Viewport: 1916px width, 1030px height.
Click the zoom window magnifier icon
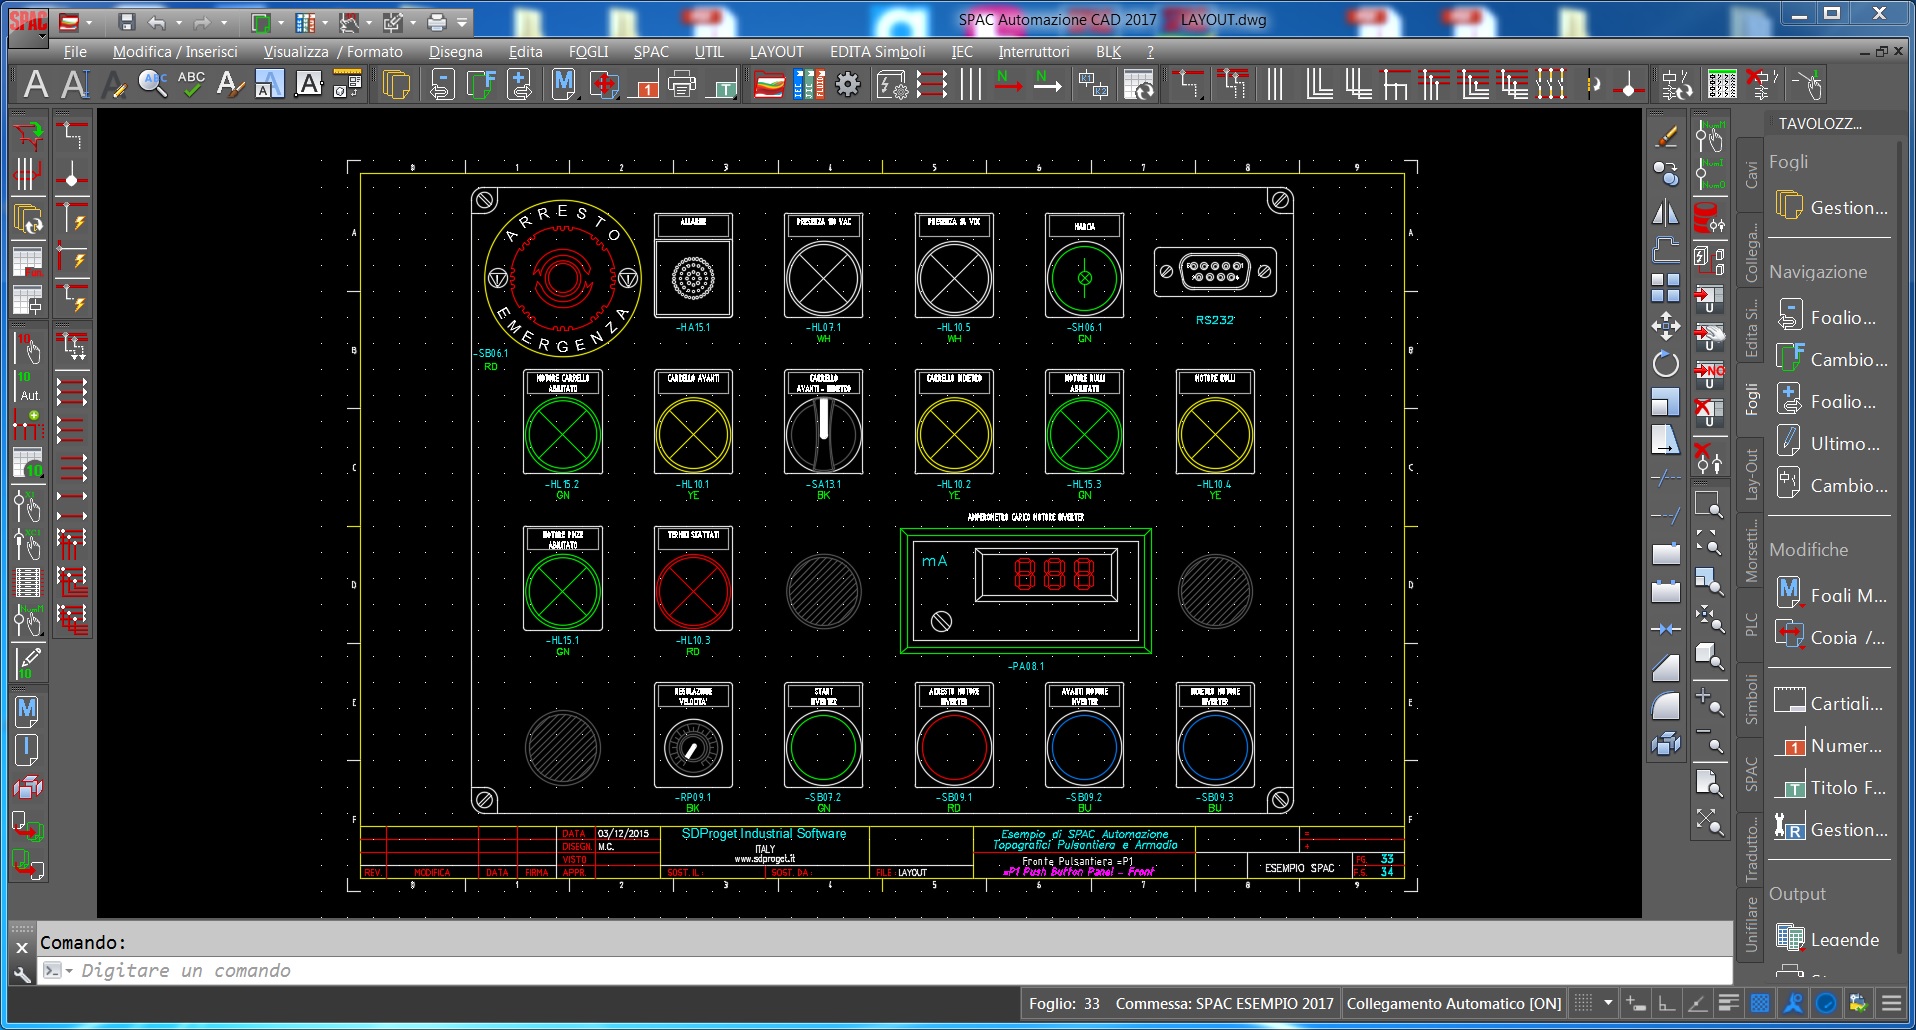point(1709,505)
